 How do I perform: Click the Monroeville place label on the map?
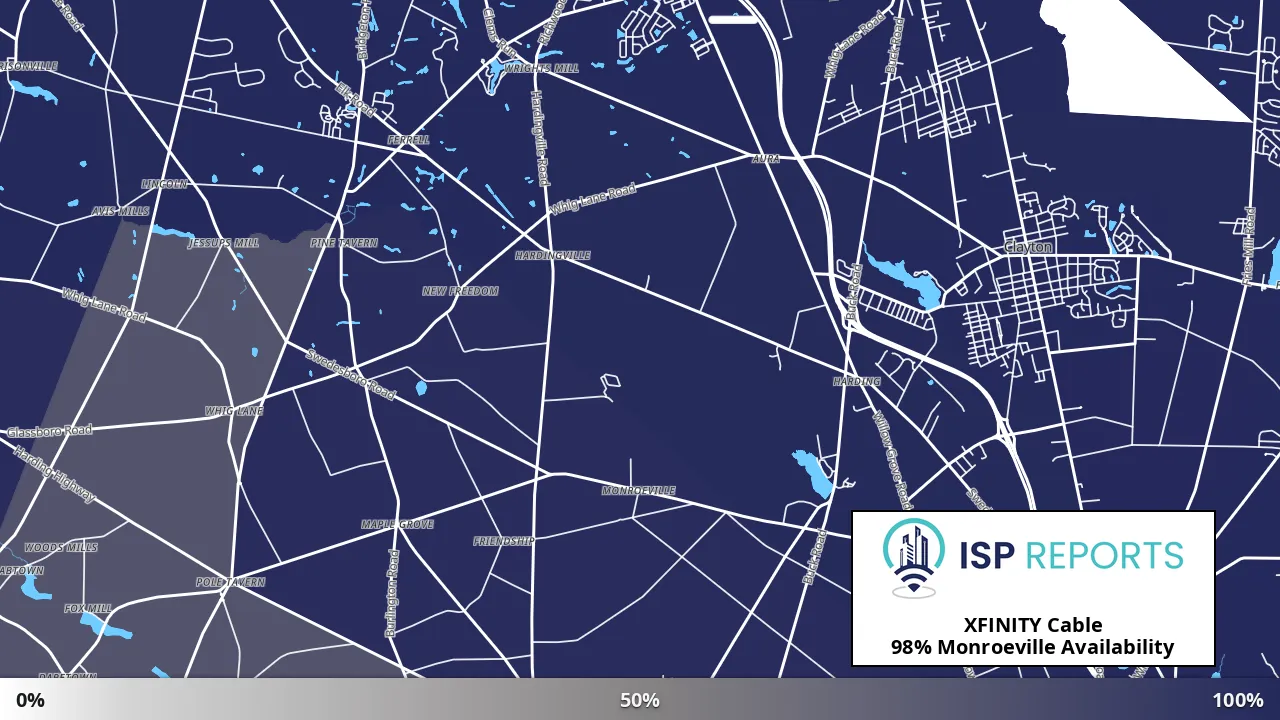[638, 491]
